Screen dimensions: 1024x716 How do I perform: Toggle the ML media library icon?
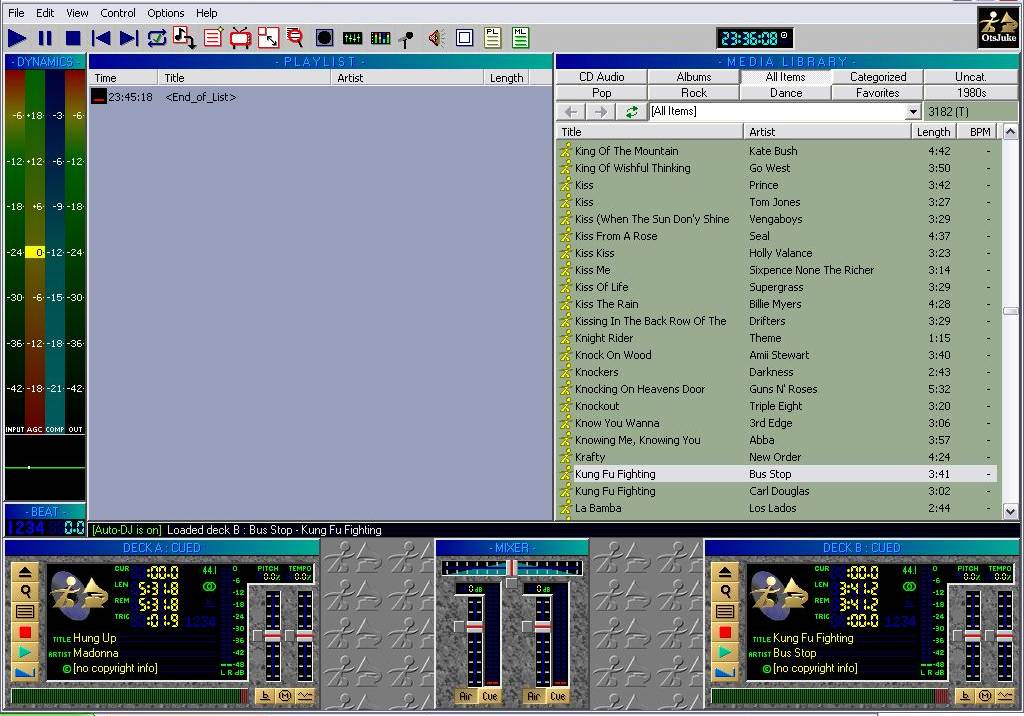tap(520, 37)
